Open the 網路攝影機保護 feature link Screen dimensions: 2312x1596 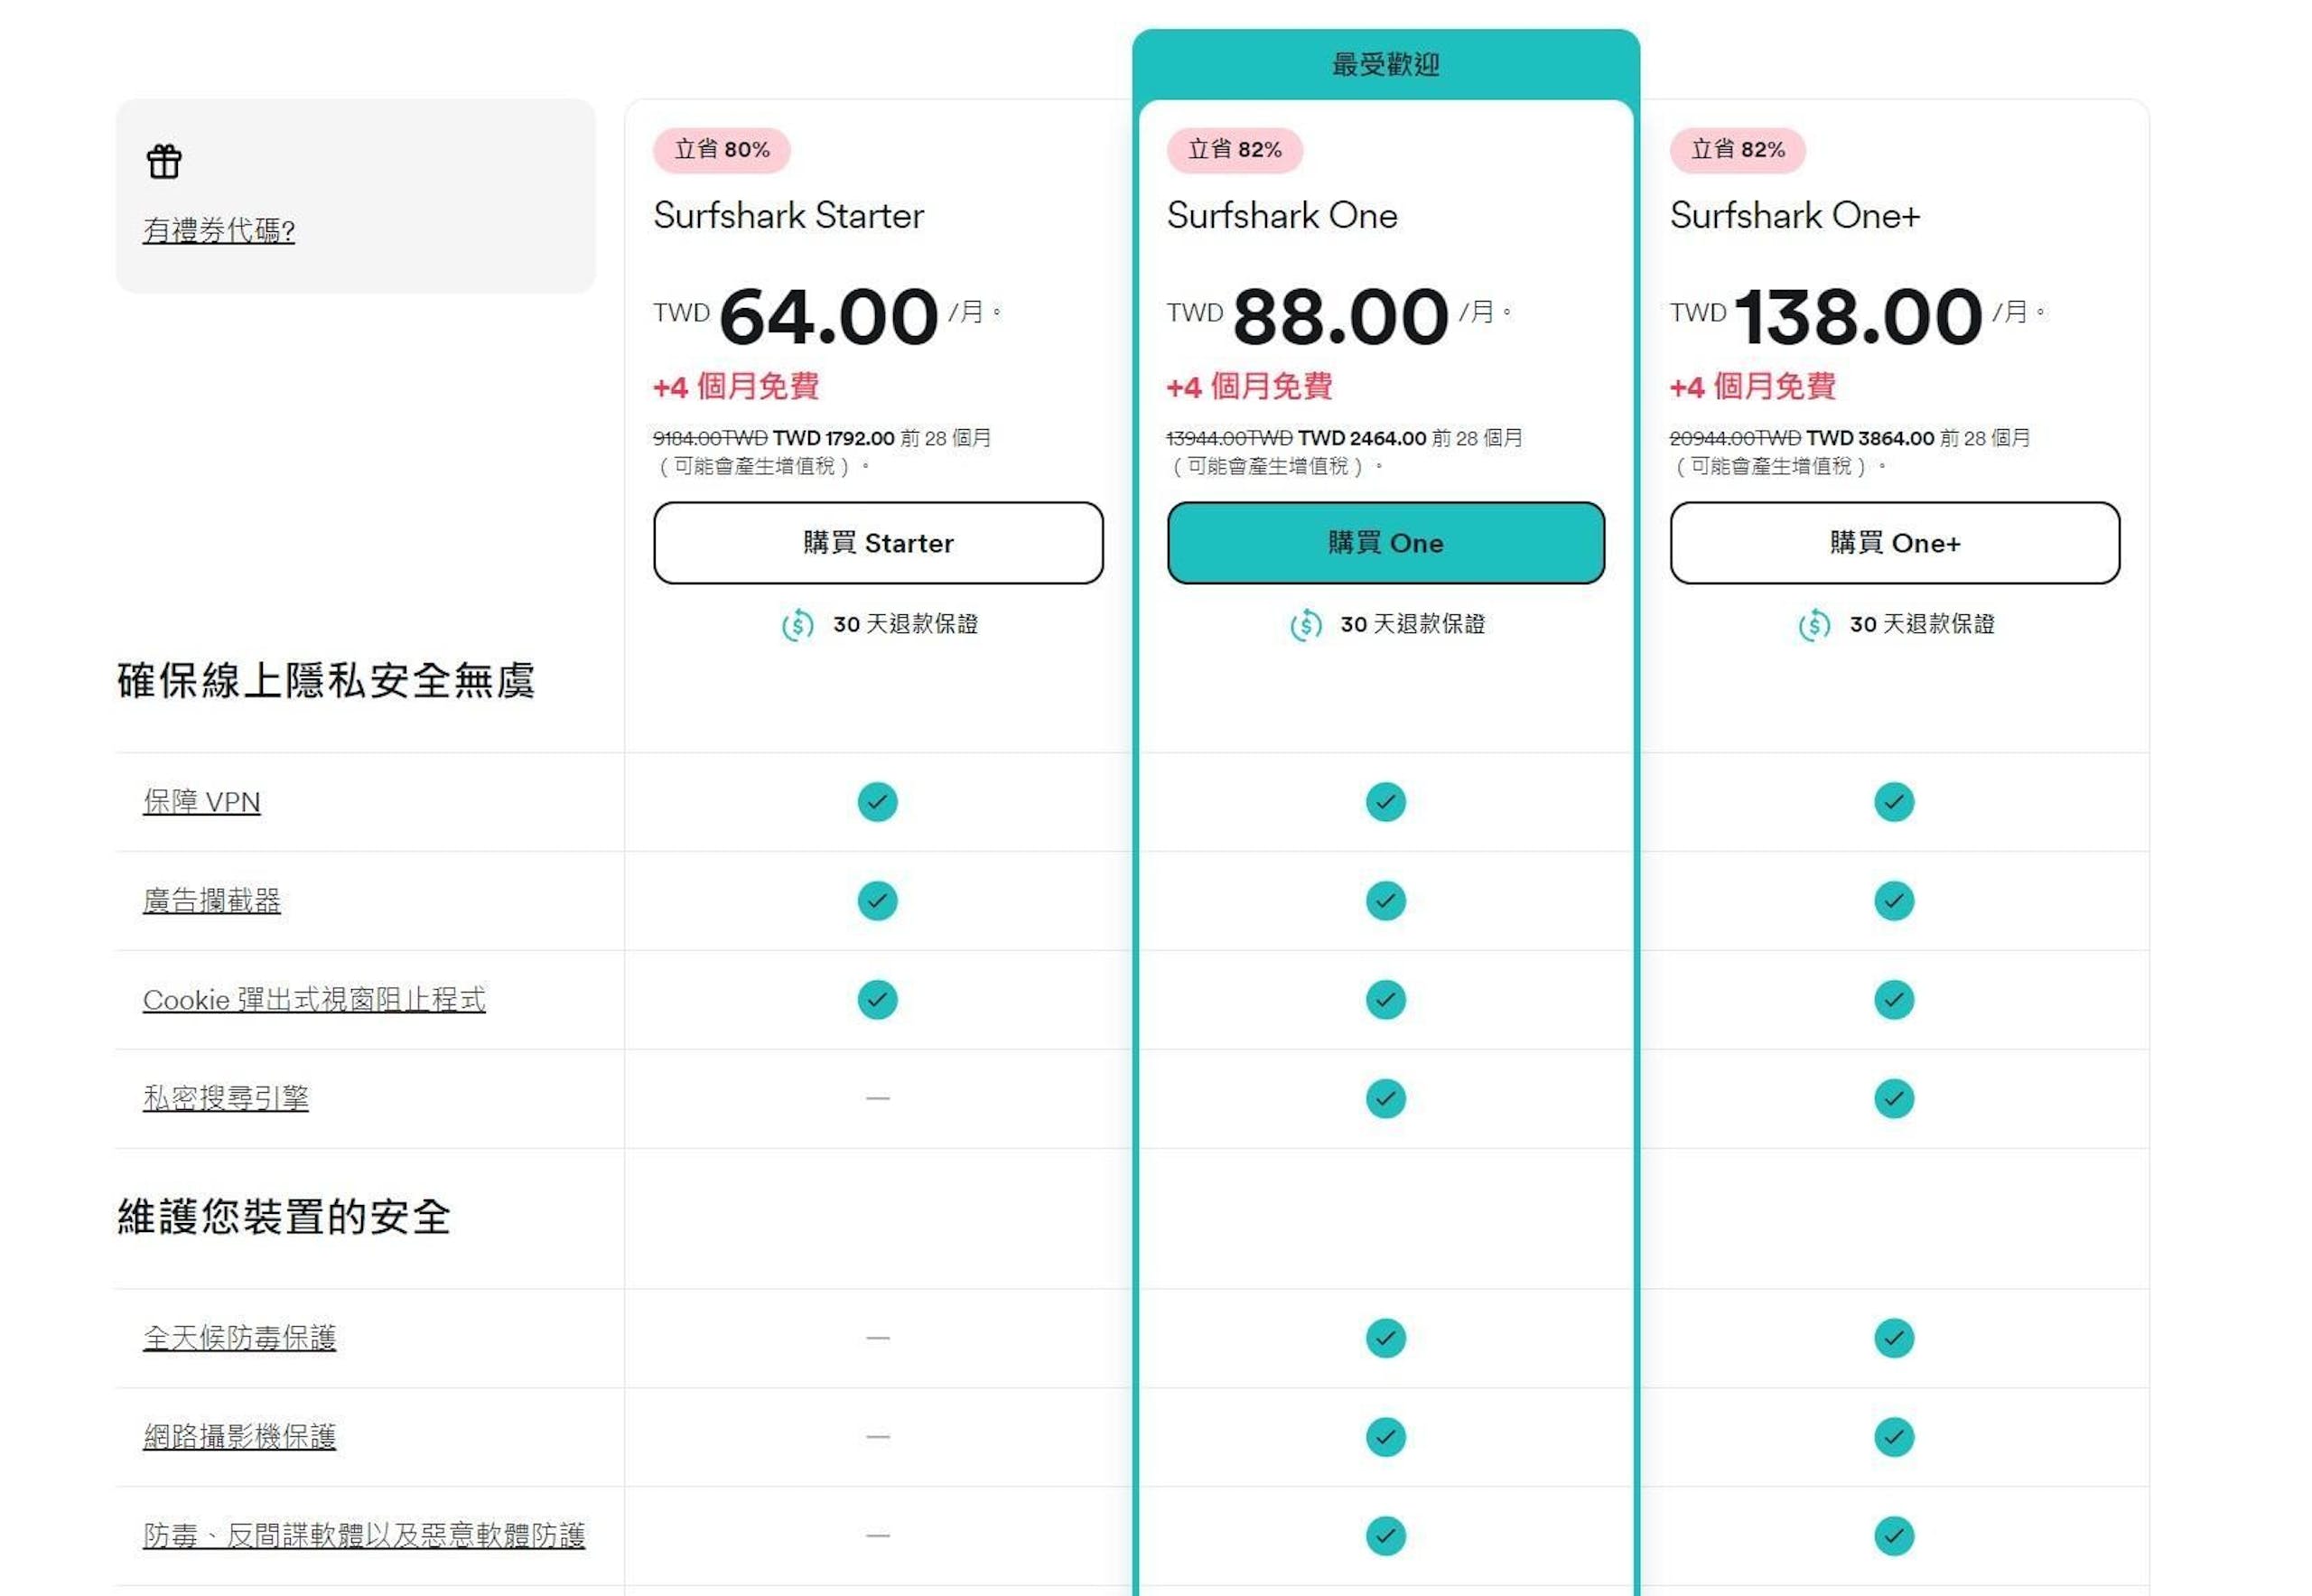(240, 1437)
